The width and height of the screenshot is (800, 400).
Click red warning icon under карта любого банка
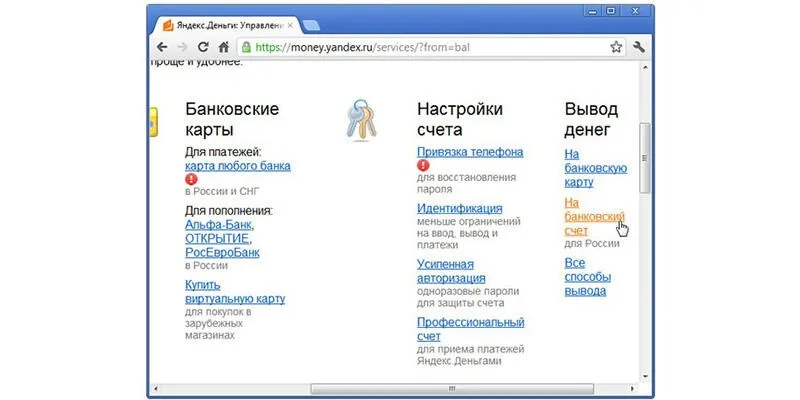pos(191,179)
